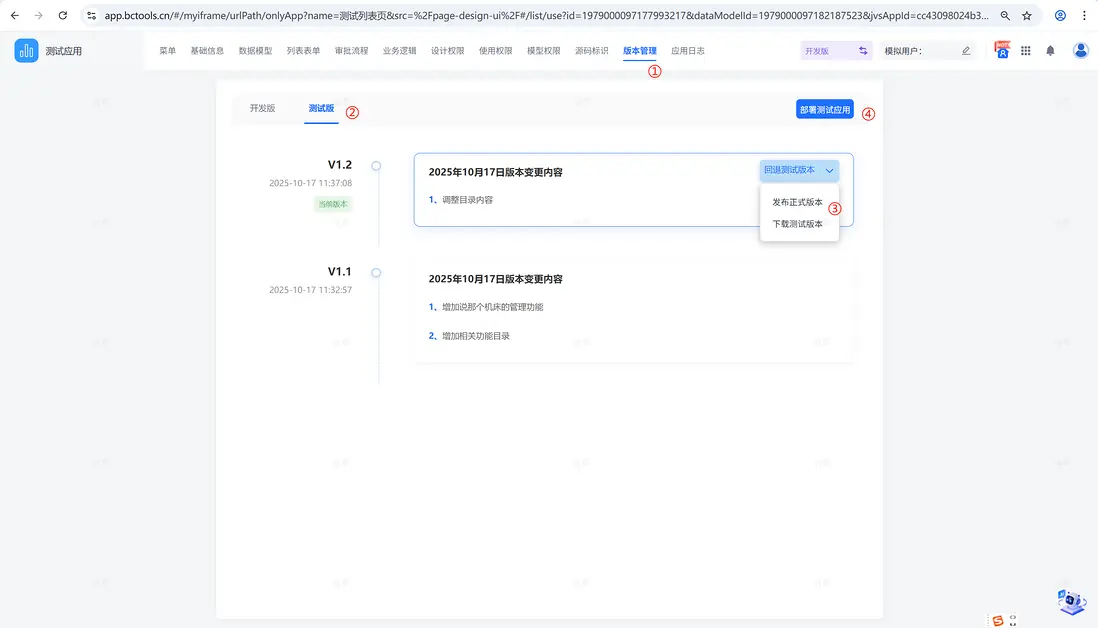This screenshot has width=1098, height=628.
Task: Click the 当前版本 tag under V1.2
Action: pyautogui.click(x=333, y=203)
